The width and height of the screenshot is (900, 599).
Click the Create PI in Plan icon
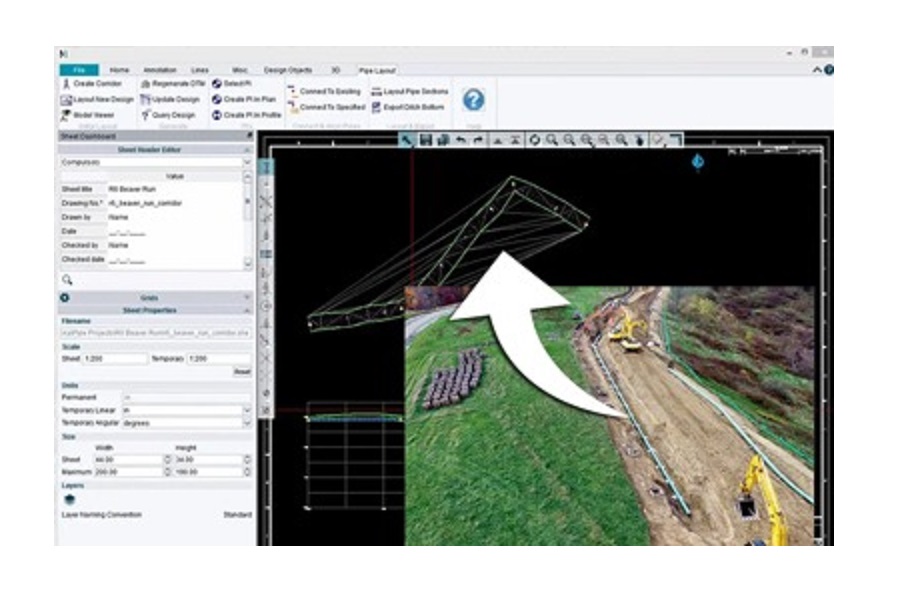[x=217, y=100]
